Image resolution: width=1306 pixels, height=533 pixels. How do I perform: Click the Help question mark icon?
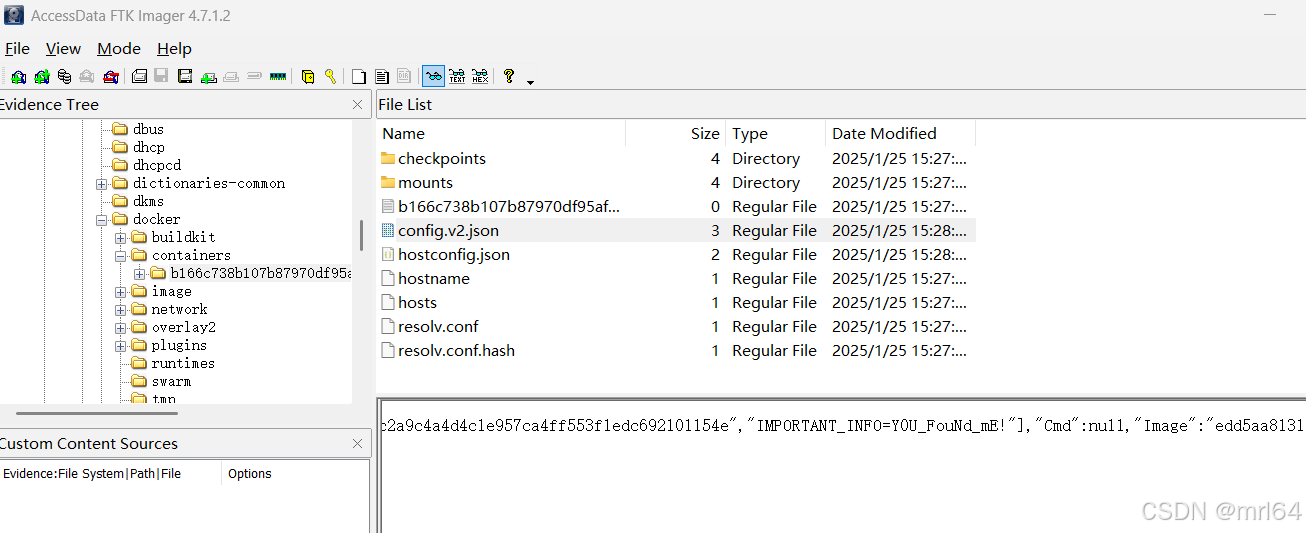(x=509, y=76)
